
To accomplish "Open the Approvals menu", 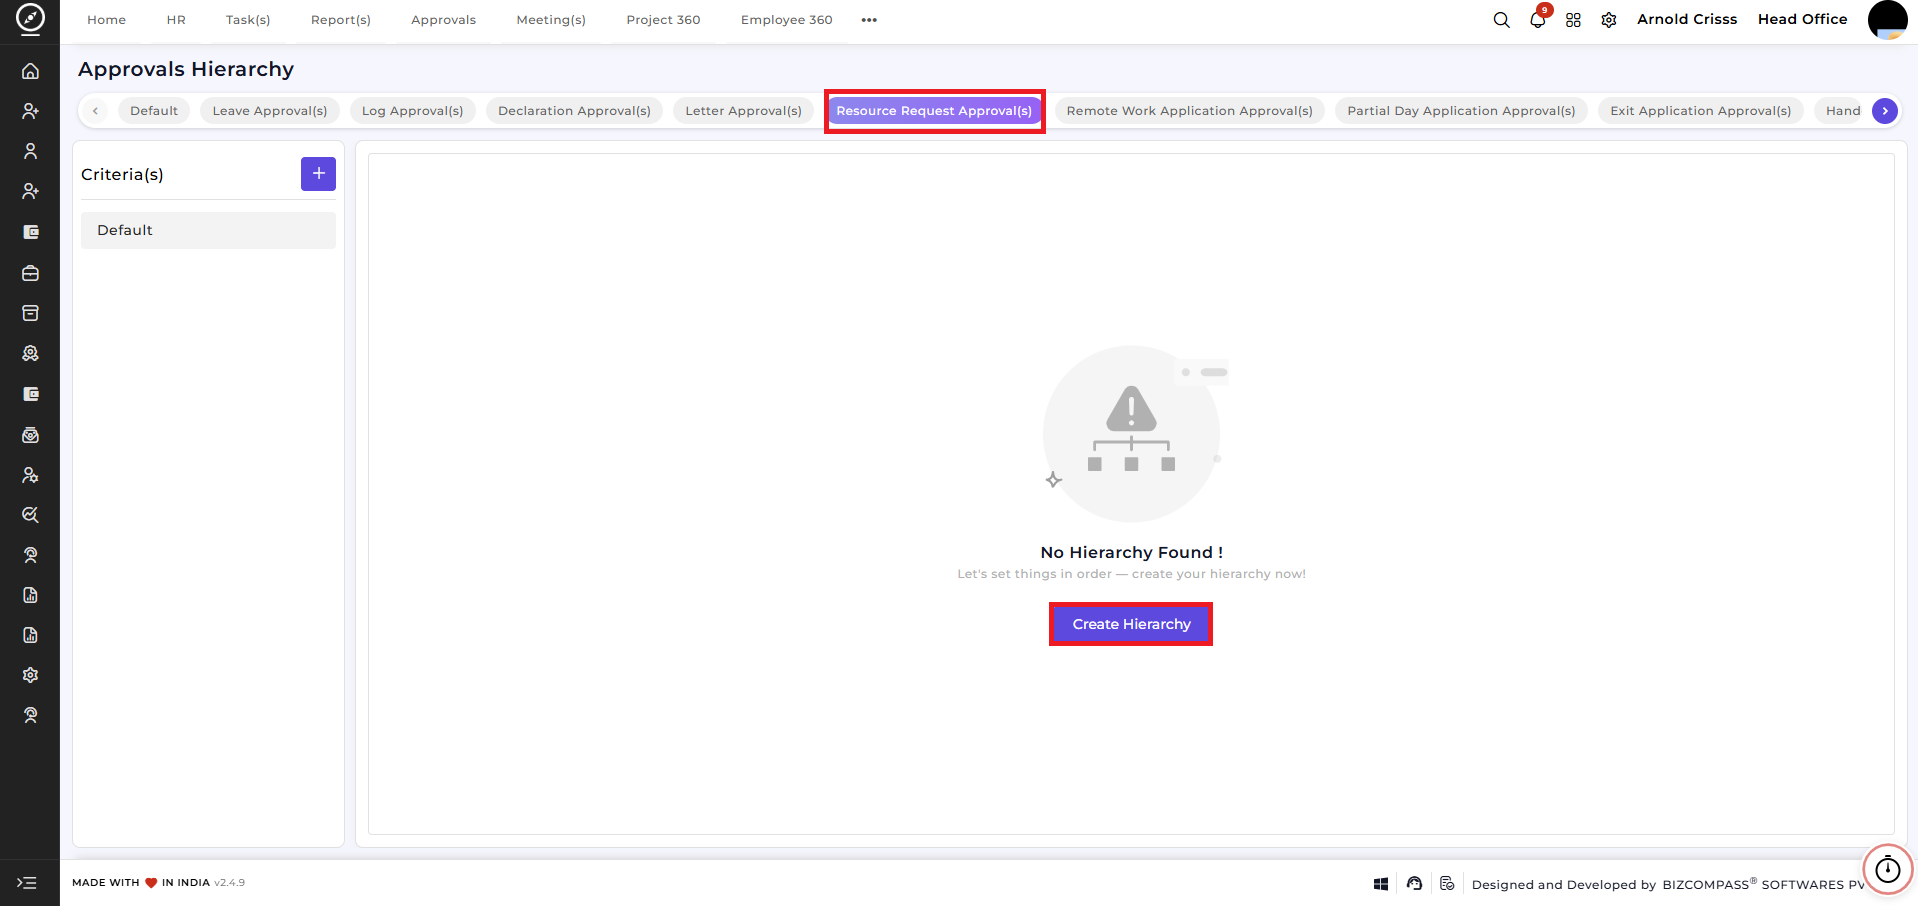I will pos(443,20).
